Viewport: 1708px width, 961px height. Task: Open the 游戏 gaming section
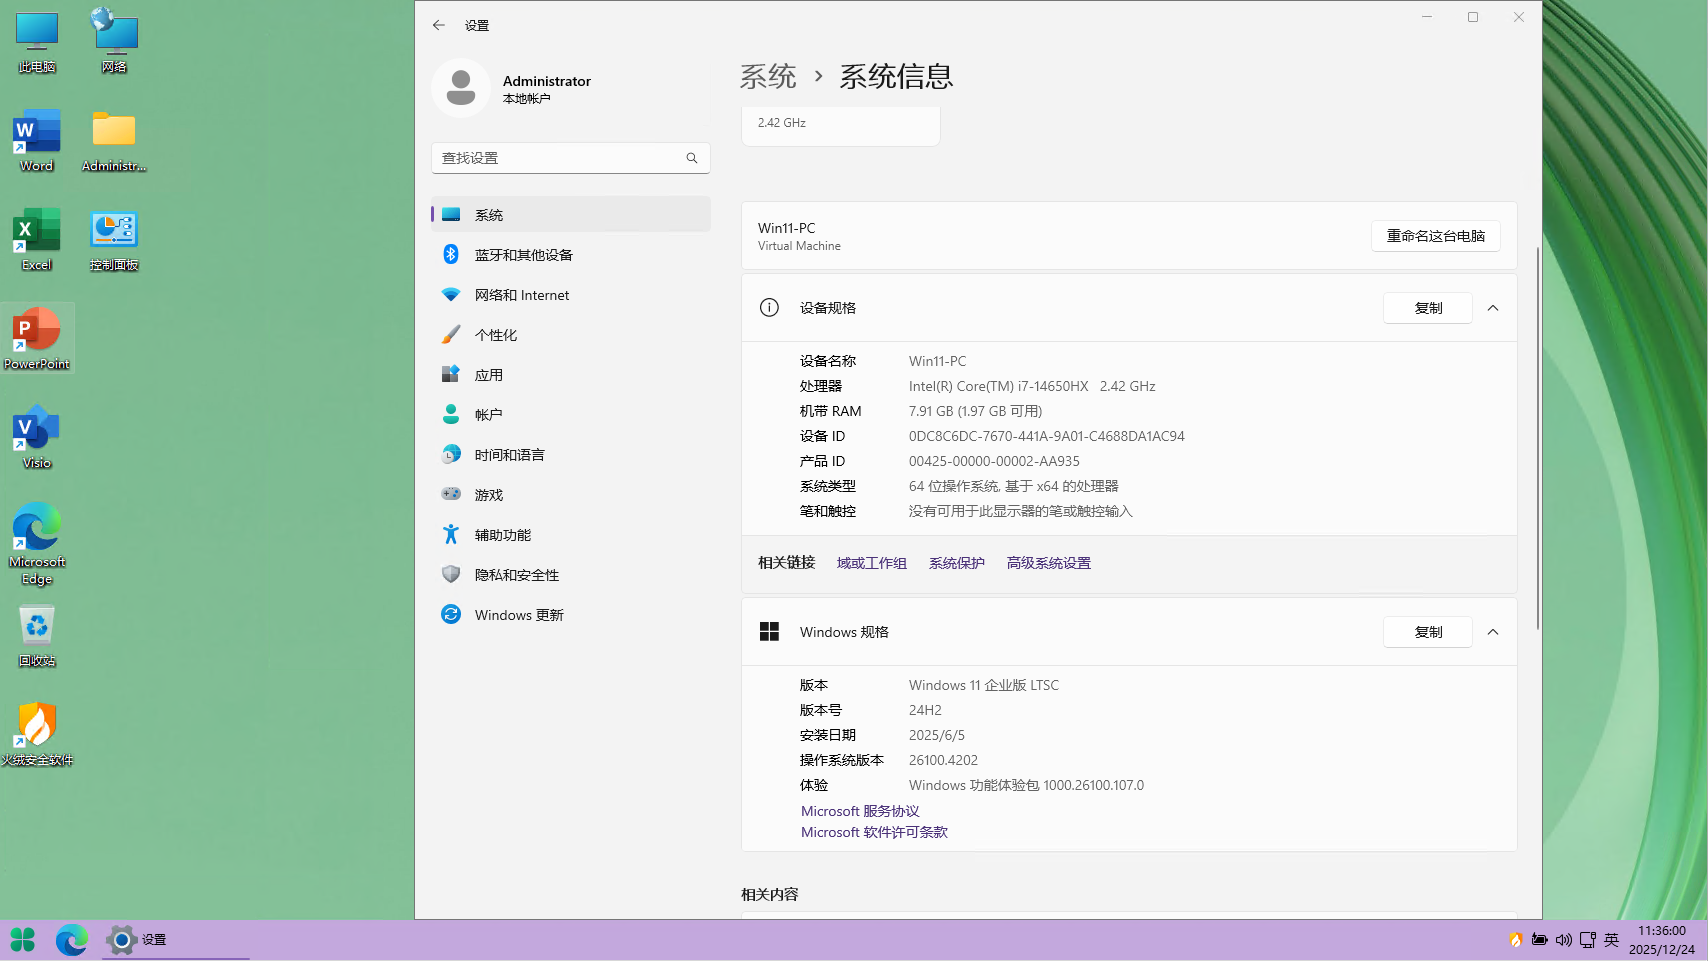coord(488,495)
